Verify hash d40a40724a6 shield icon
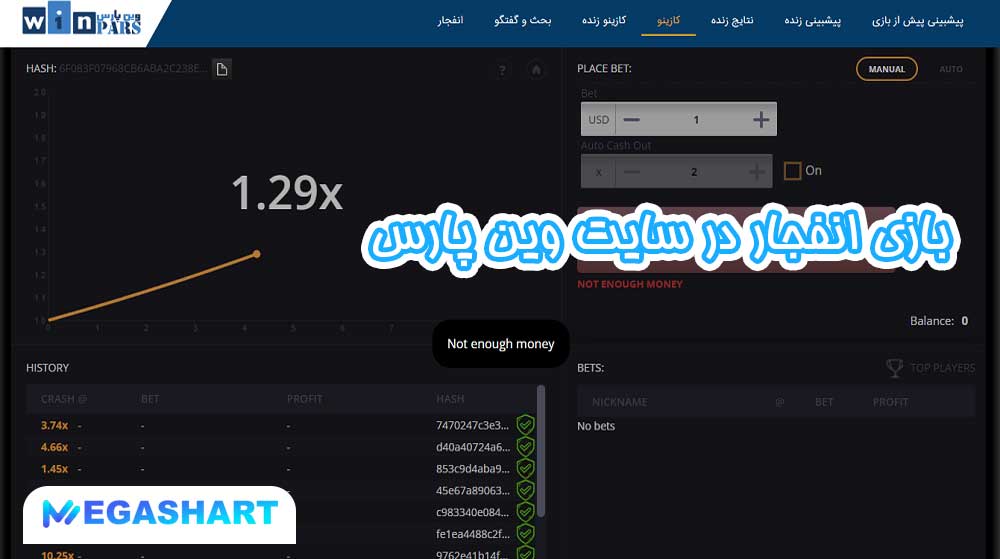This screenshot has height=559, width=1000. [x=526, y=447]
